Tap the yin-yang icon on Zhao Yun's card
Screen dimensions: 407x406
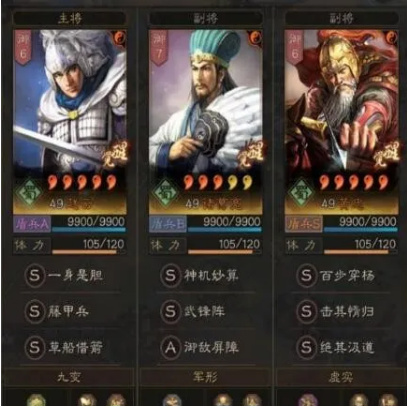pos(119,37)
